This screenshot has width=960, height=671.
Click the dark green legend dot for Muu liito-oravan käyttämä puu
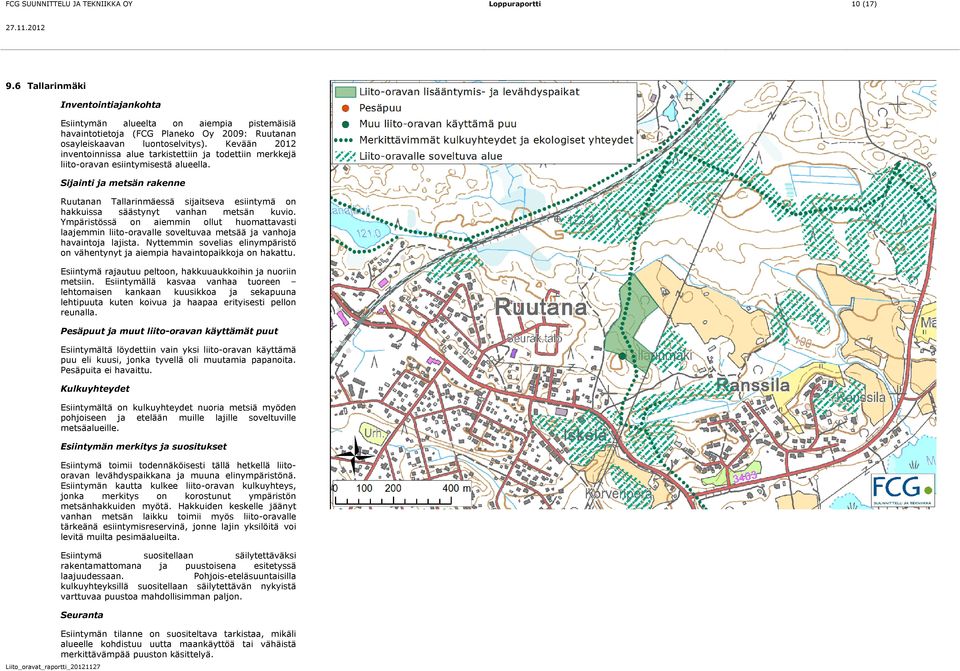(345, 124)
